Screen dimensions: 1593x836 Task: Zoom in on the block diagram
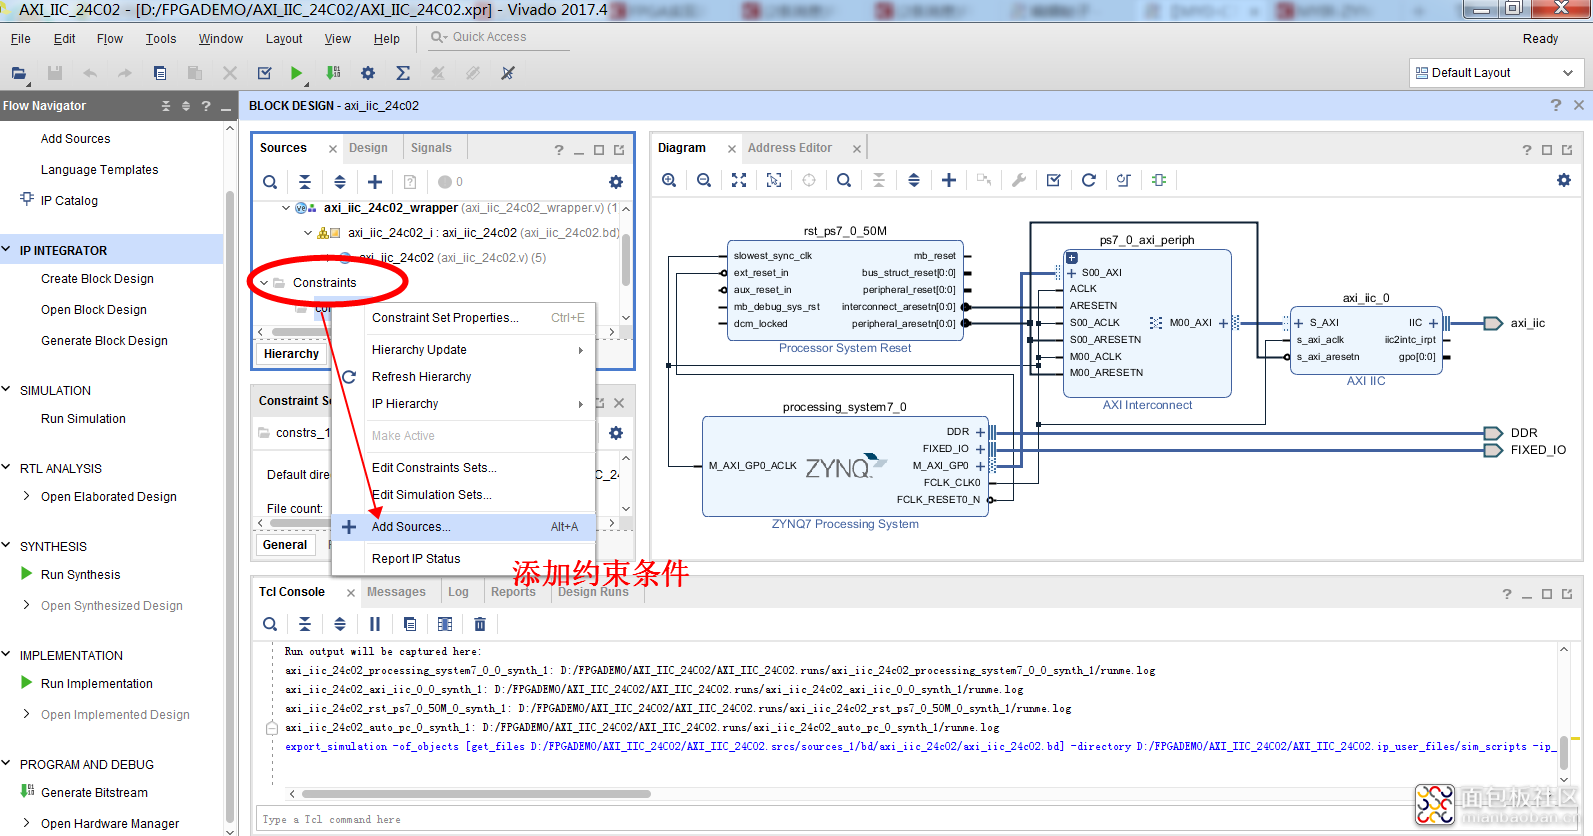pos(669,180)
